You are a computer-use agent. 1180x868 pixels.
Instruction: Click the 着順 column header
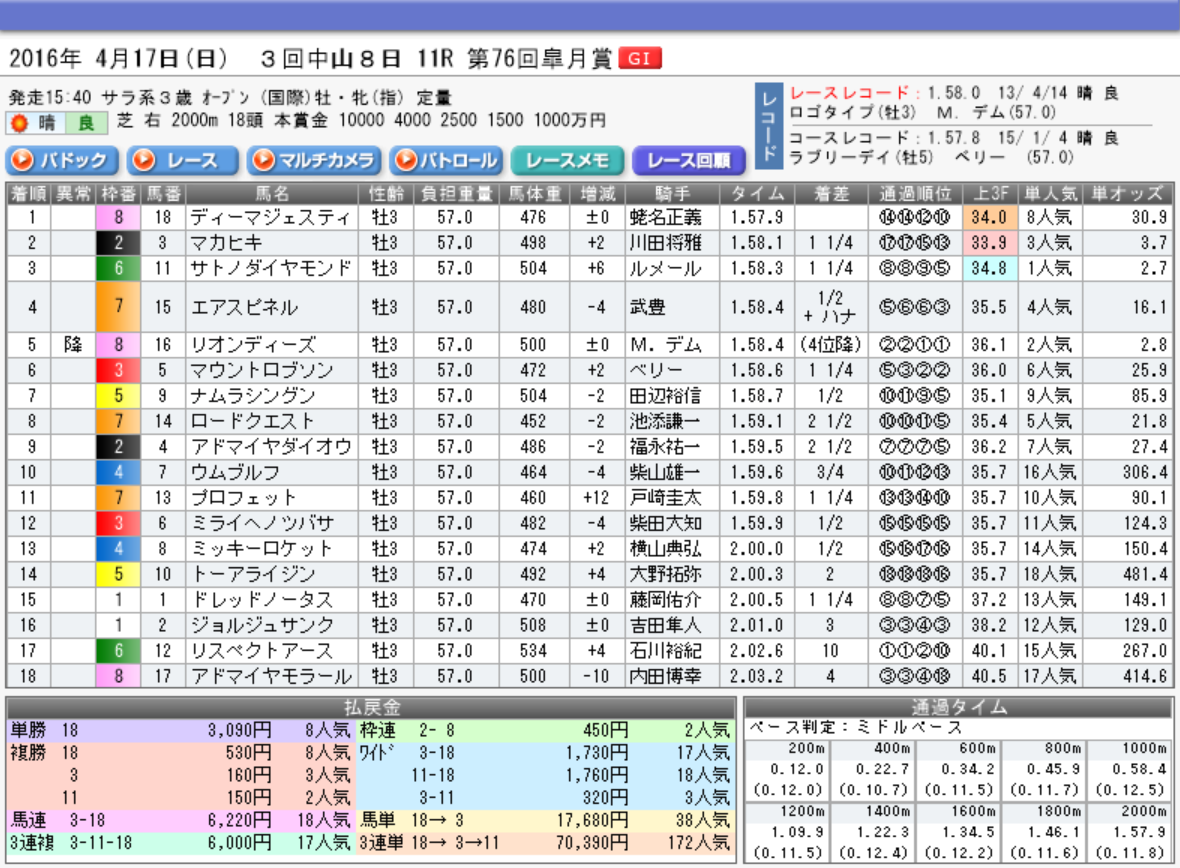point(29,193)
